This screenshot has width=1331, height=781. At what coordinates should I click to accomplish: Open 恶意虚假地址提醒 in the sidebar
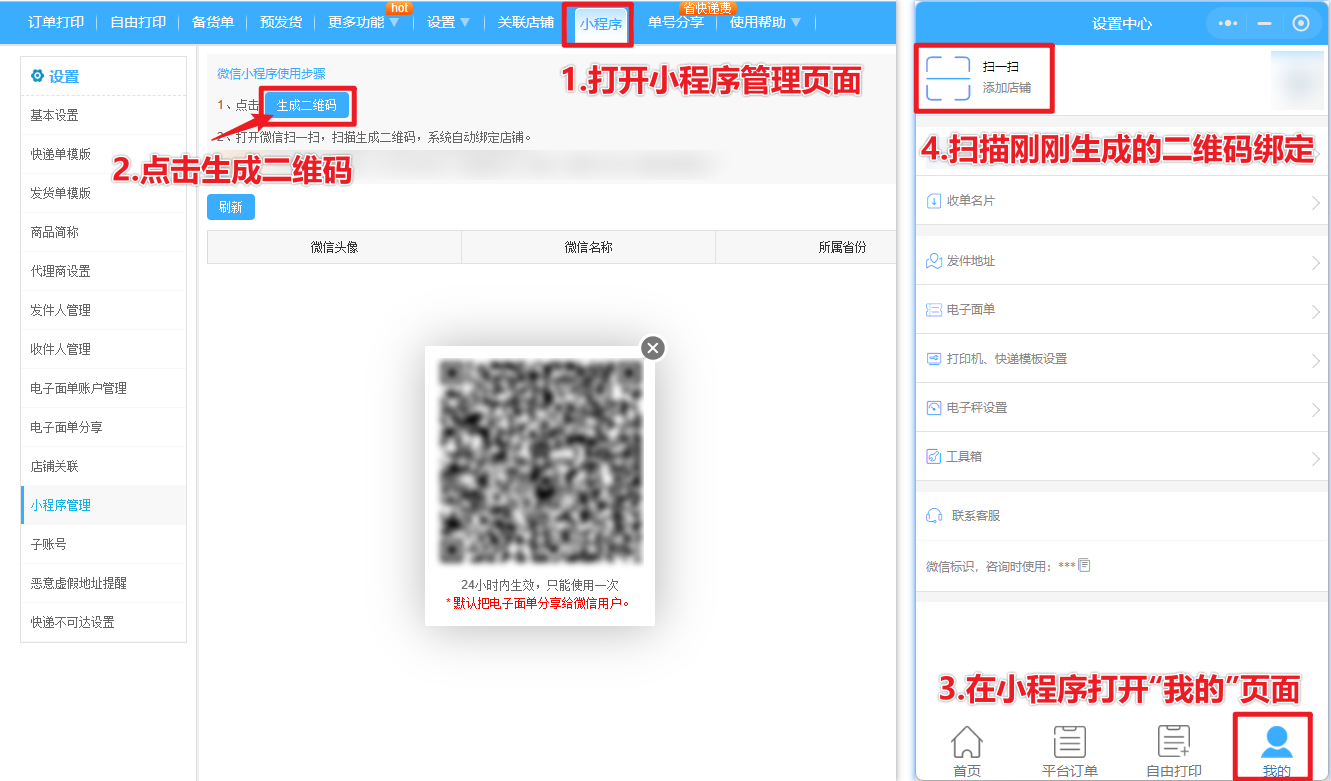click(103, 583)
